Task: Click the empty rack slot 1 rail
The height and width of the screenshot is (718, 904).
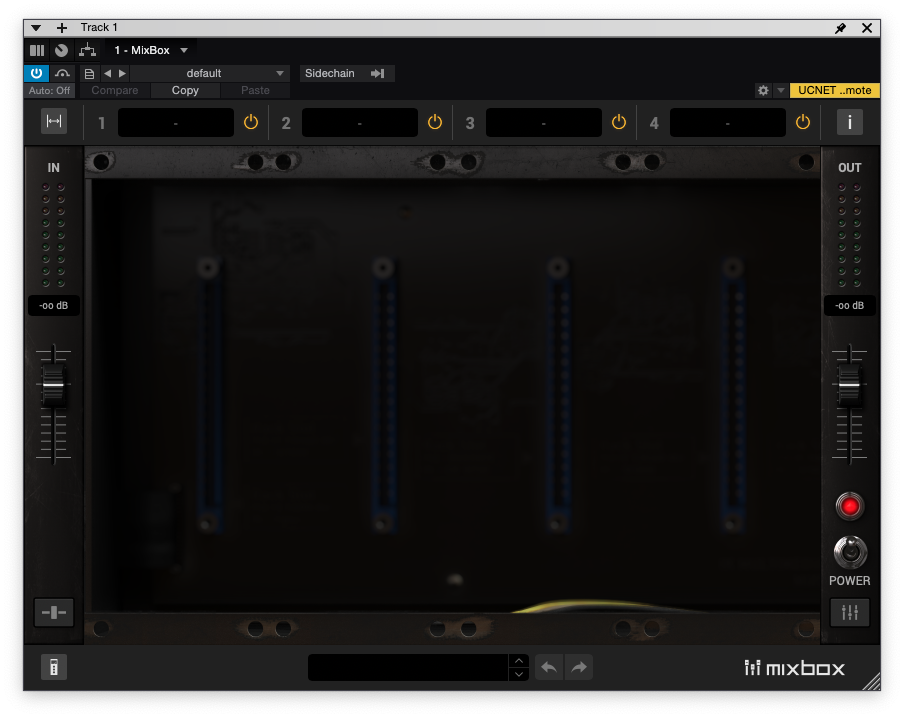Action: 209,395
